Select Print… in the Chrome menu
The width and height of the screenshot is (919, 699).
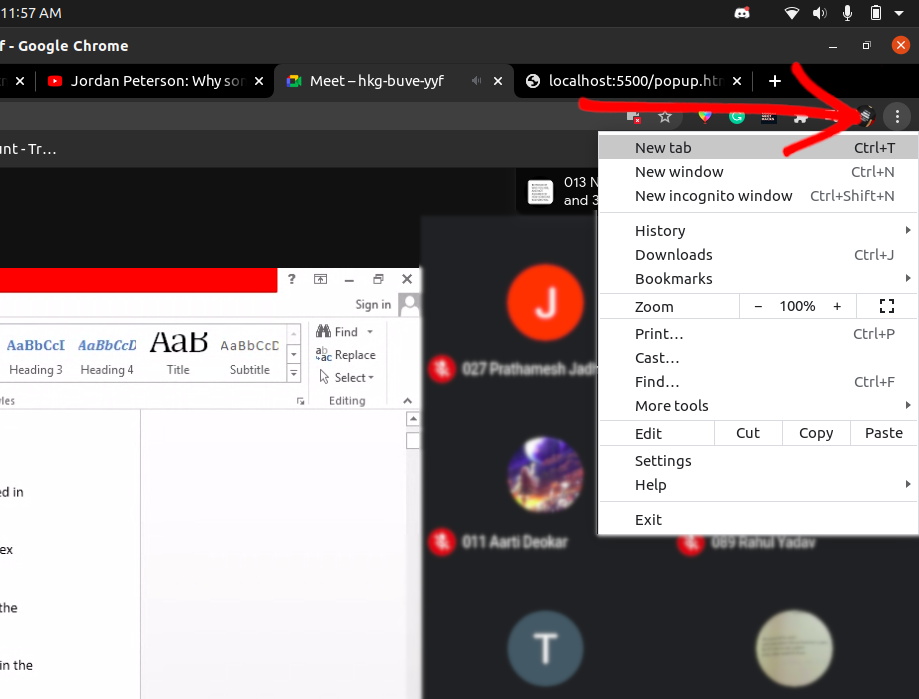[758, 334]
